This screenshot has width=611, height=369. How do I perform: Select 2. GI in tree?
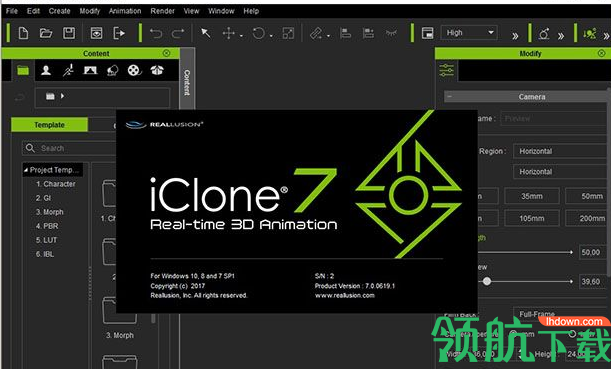(43, 198)
